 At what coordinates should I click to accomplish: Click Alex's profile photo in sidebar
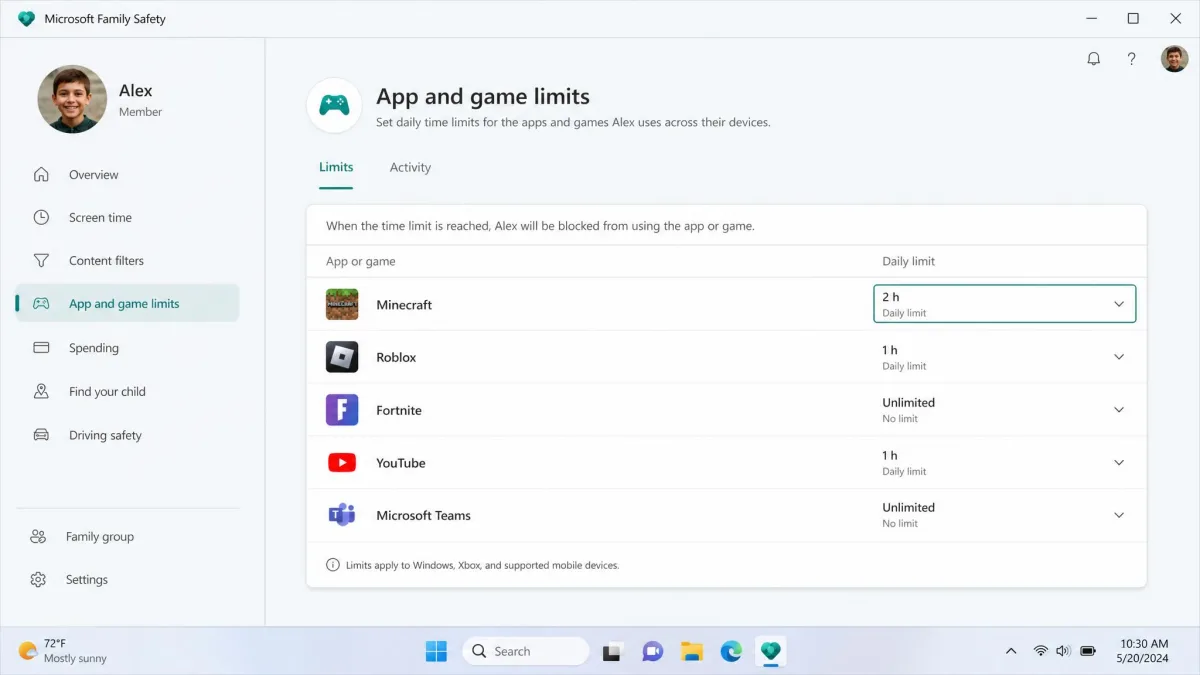(72, 100)
